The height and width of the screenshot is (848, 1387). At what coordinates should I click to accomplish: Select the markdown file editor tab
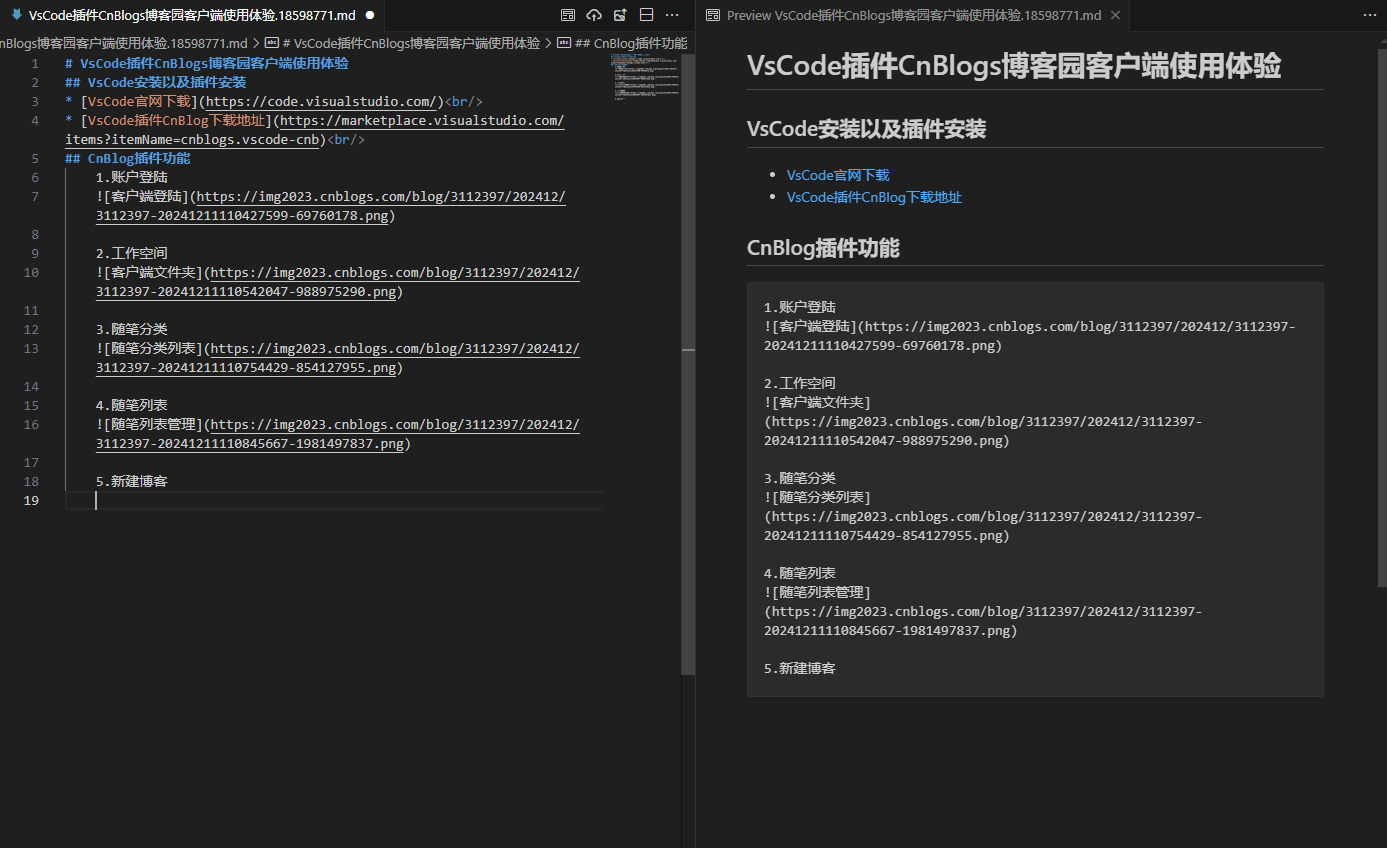pos(192,15)
